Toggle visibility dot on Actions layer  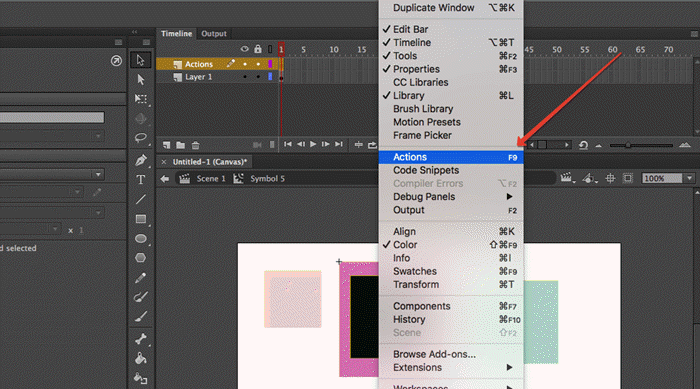point(245,64)
